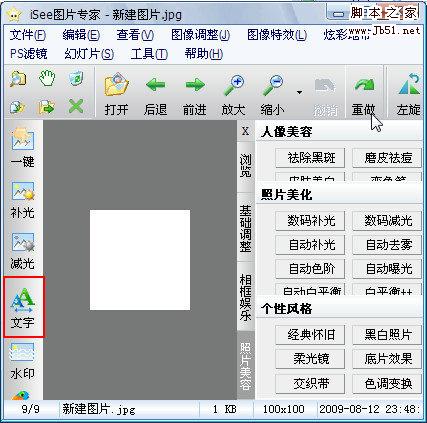Screen dimensions: 427x423
Task: Click the green Forward (前进) arrow
Action: click(195, 85)
